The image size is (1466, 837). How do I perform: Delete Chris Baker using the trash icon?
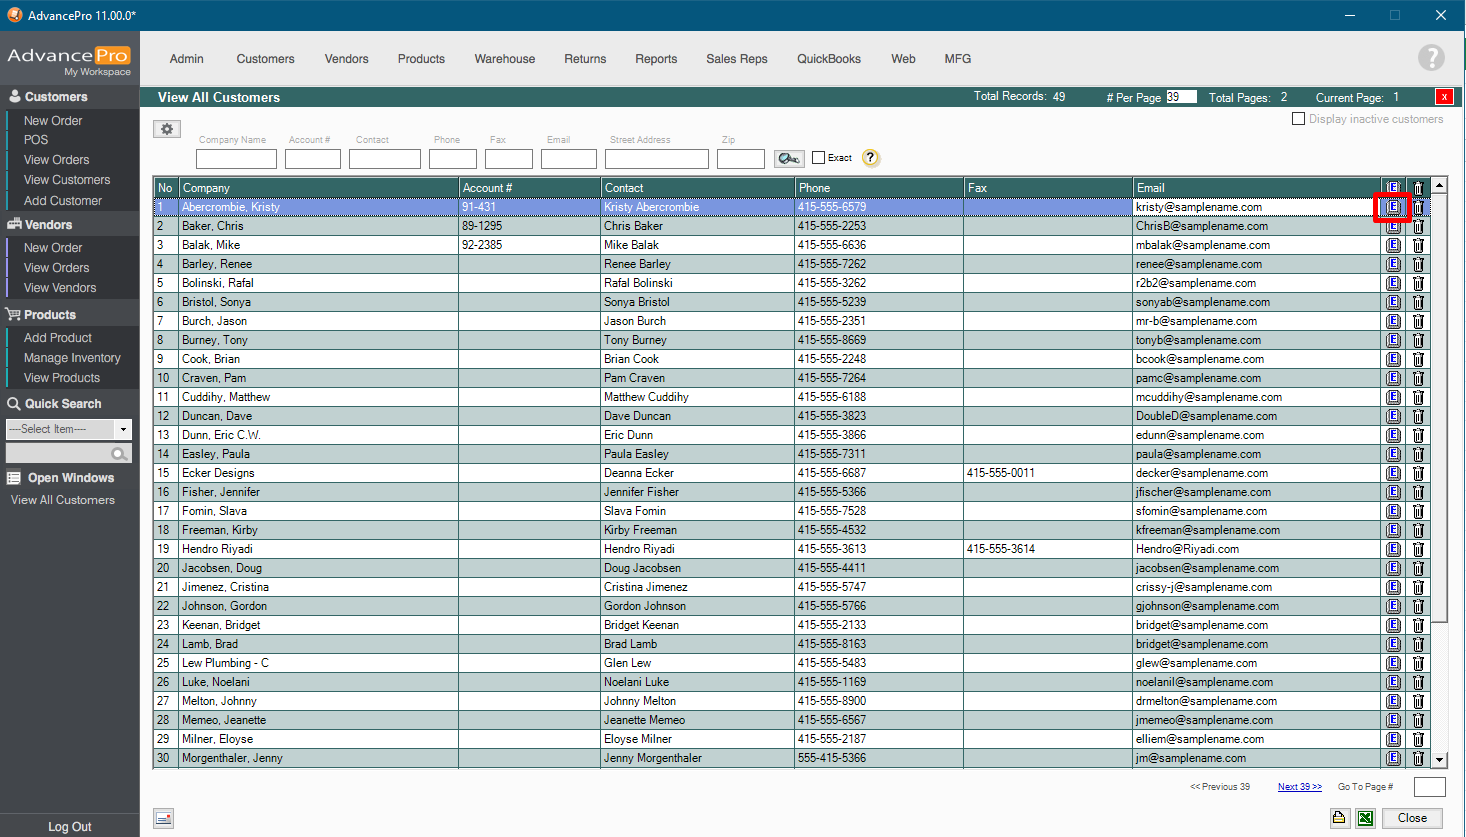tap(1418, 226)
